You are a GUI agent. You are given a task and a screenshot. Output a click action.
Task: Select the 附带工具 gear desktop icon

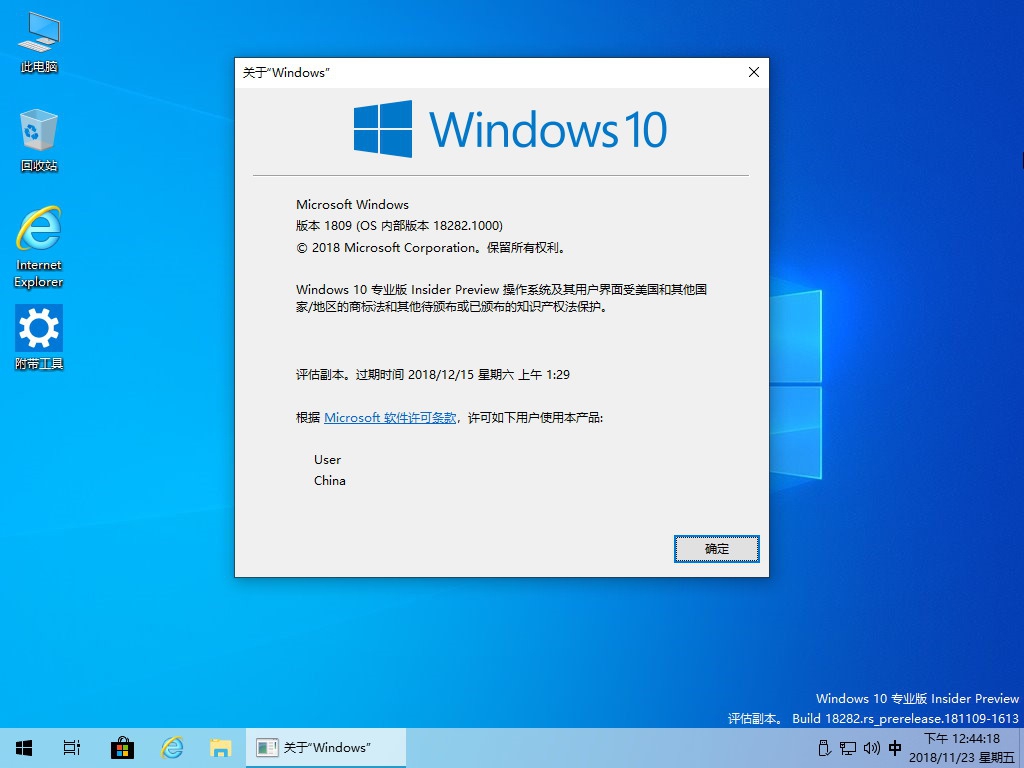click(x=39, y=337)
